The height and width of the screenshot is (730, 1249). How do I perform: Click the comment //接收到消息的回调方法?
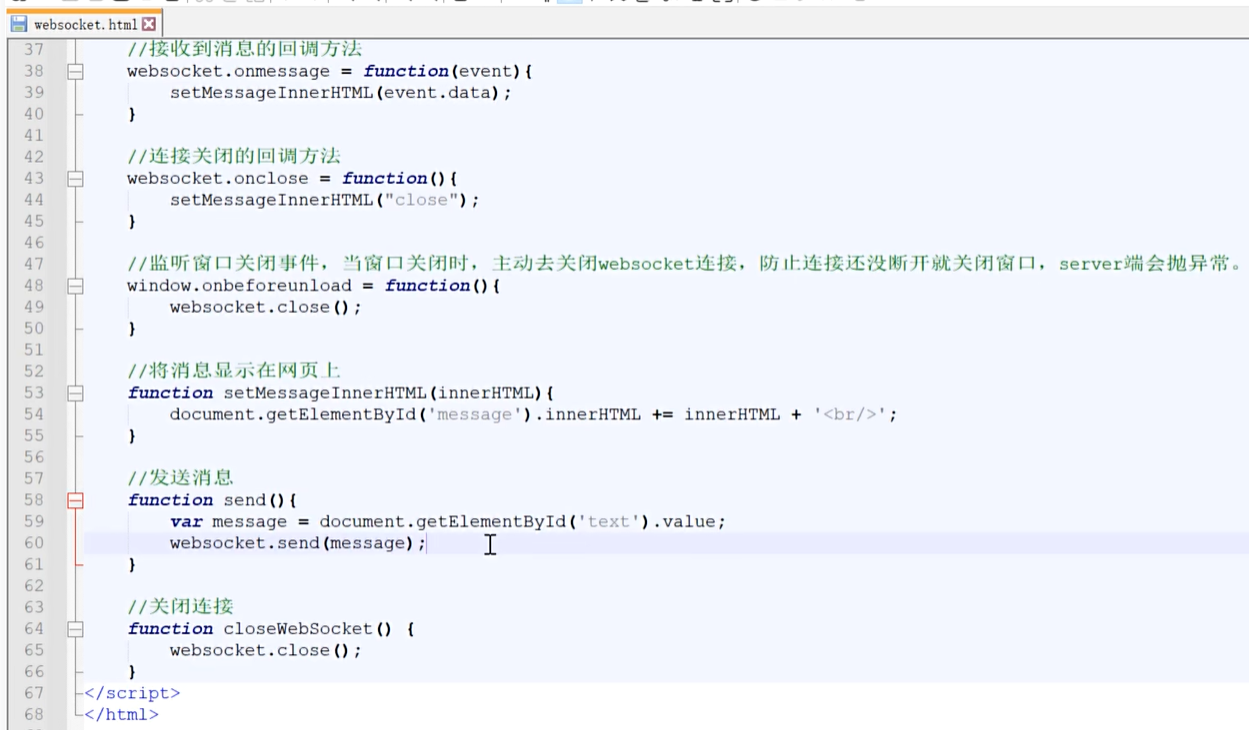point(244,49)
